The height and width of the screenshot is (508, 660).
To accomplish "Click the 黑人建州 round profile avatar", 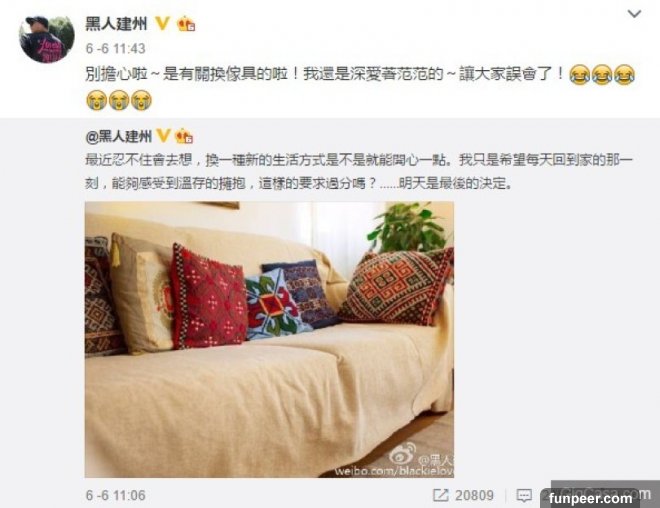I will (47, 39).
